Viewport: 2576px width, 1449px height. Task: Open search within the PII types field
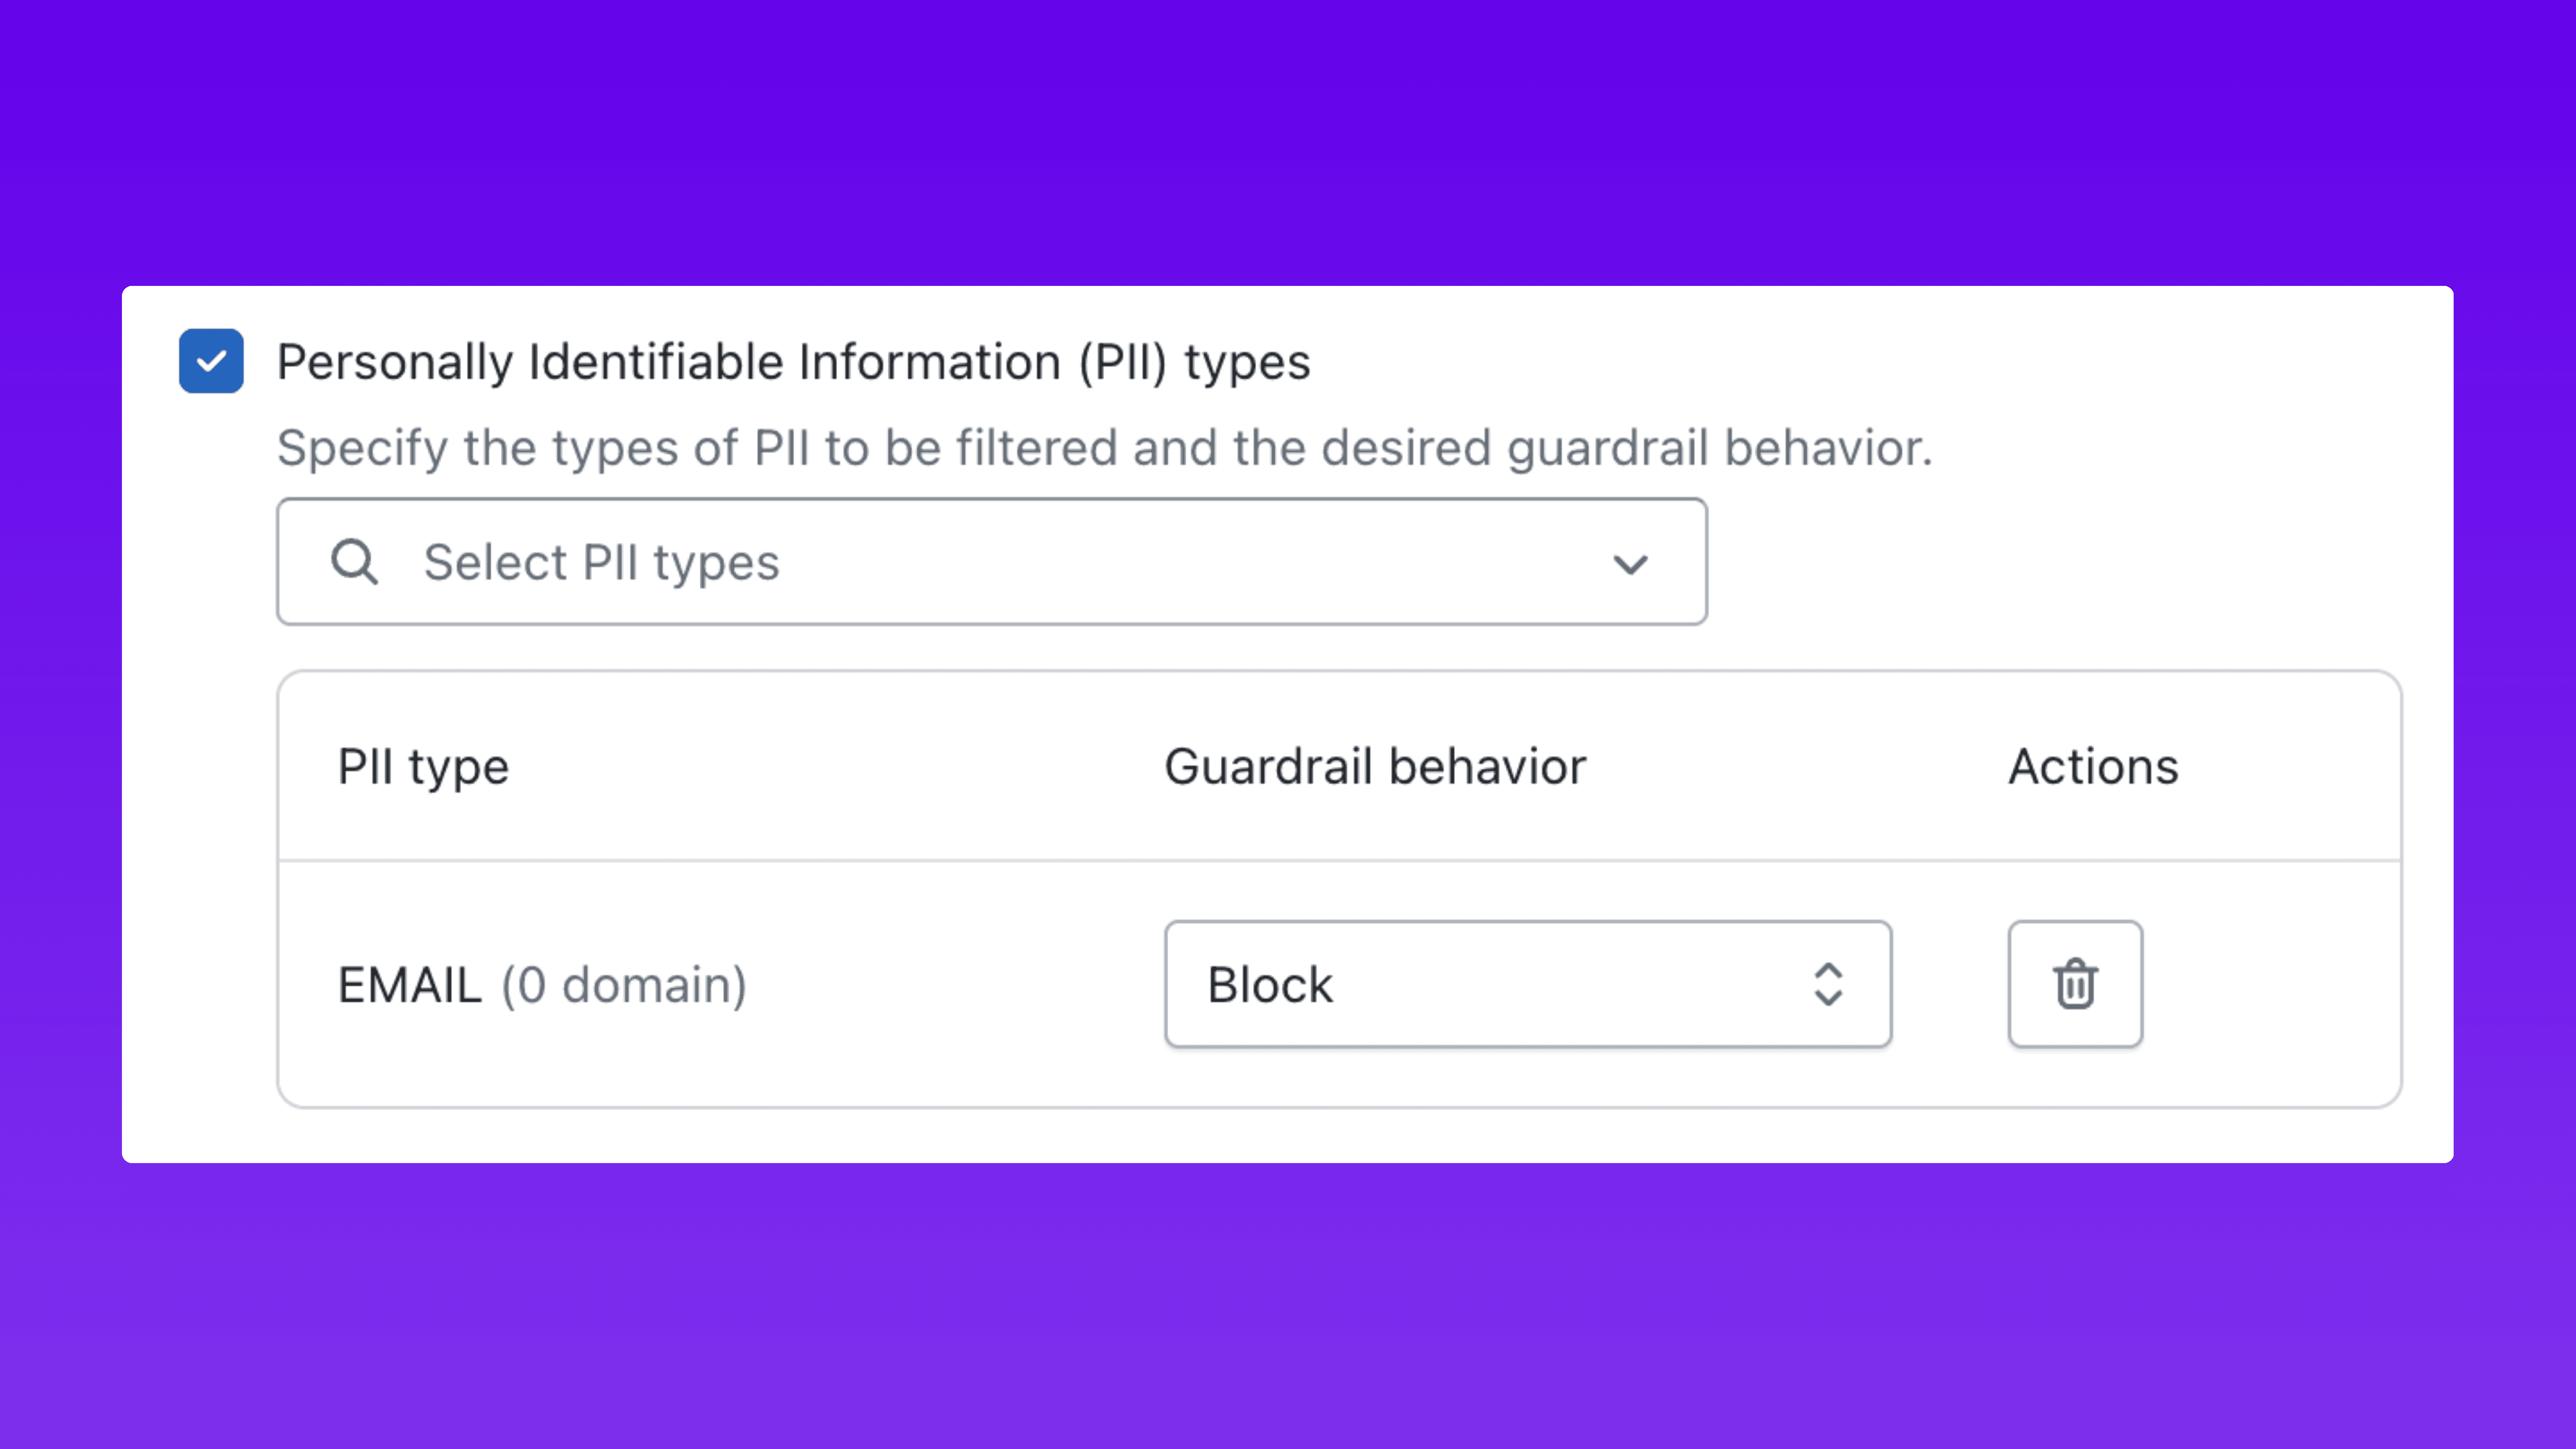click(700, 562)
